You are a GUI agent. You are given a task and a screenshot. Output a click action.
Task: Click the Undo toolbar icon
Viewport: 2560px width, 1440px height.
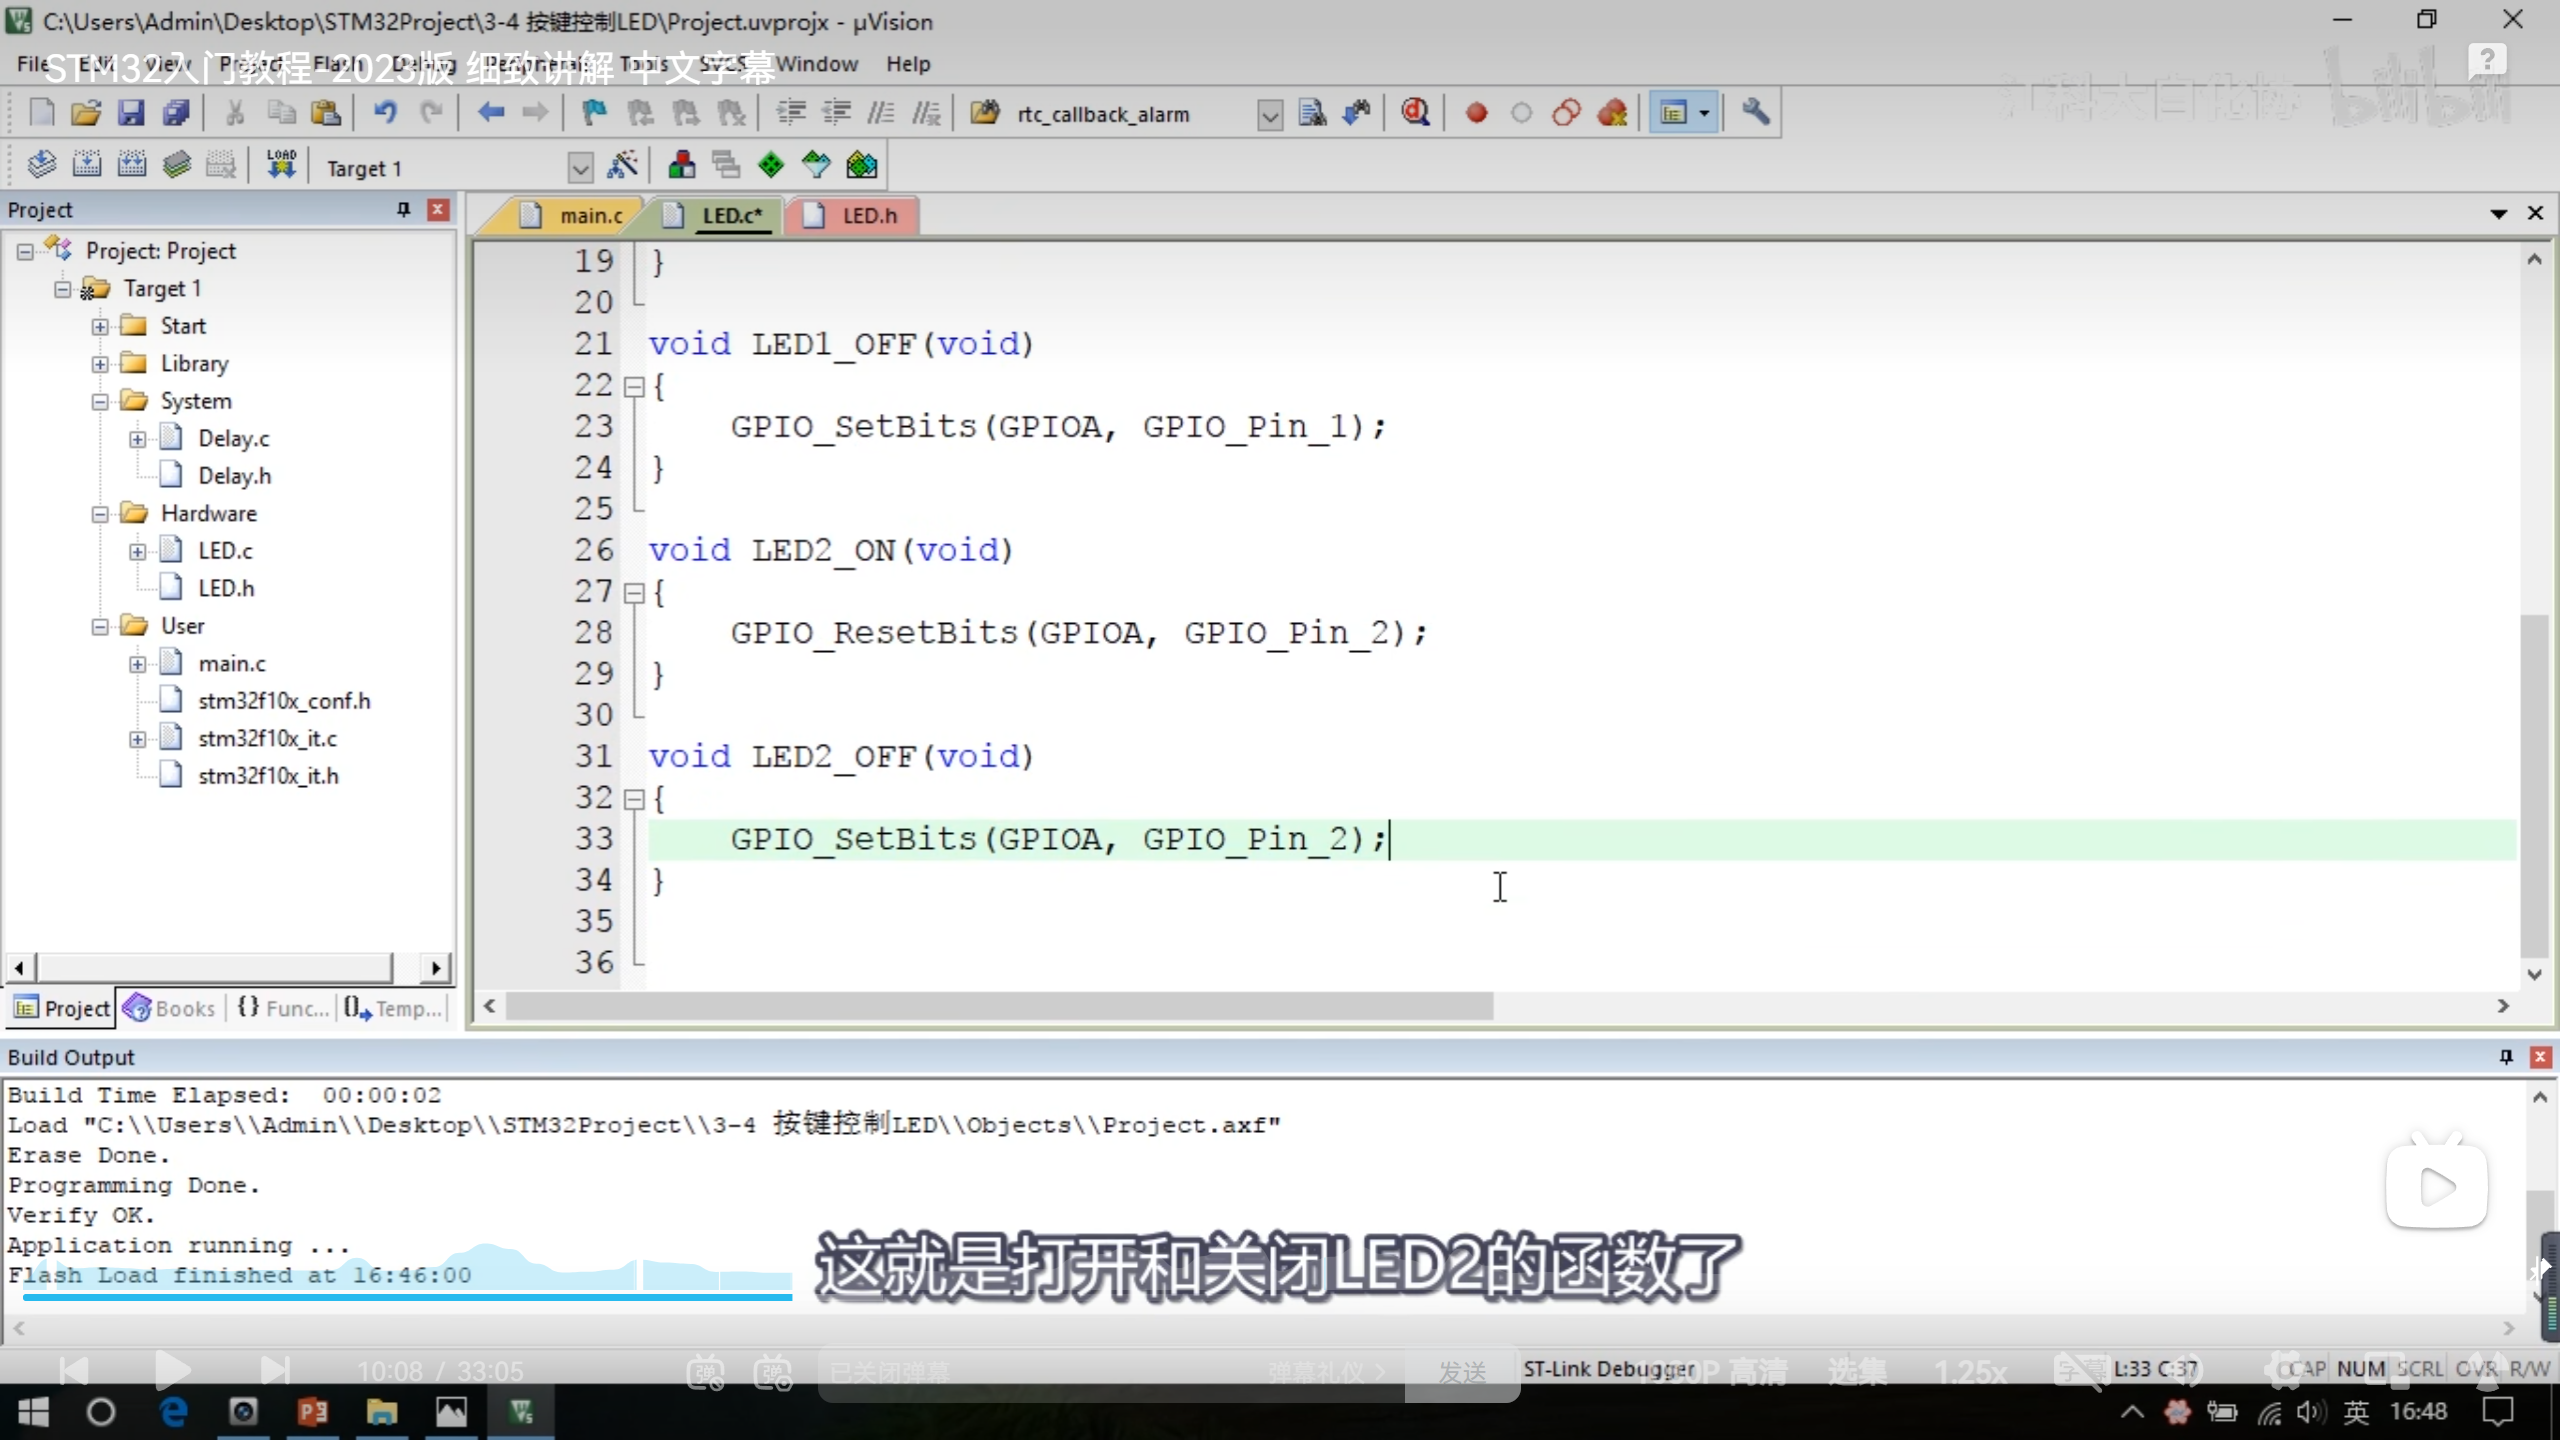tap(385, 113)
